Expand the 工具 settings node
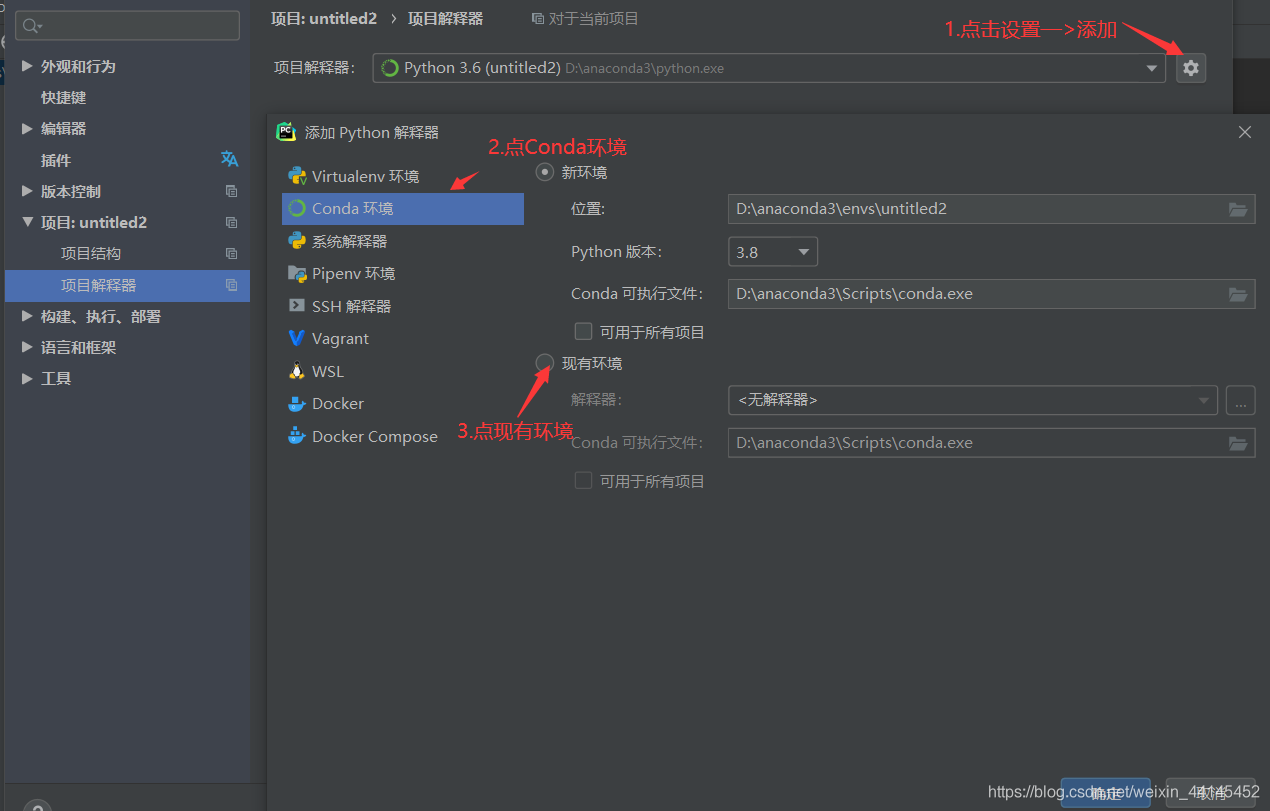This screenshot has height=811, width=1270. 27,378
